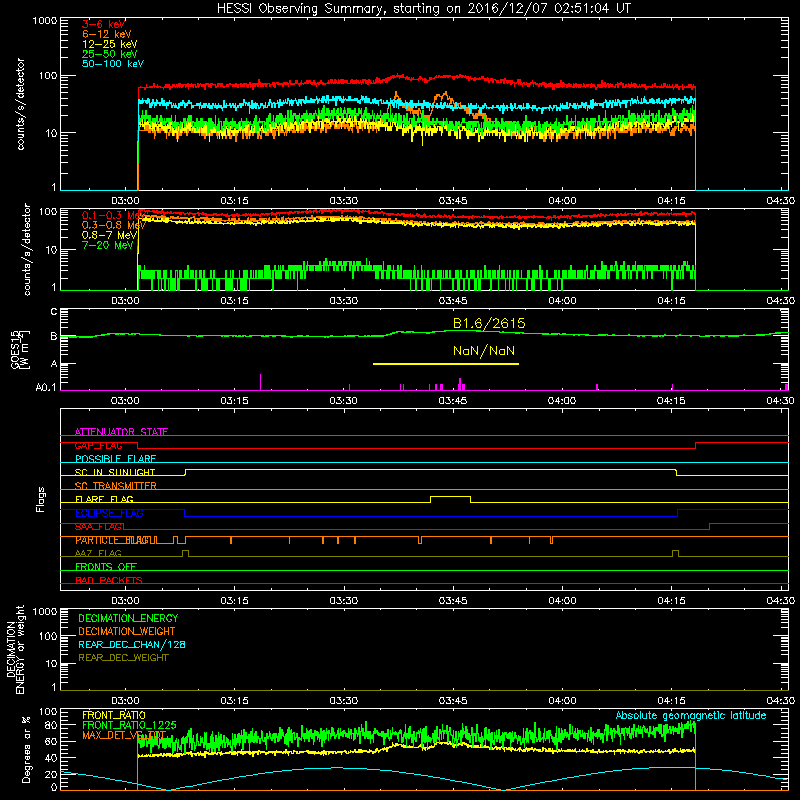The width and height of the screenshot is (800, 800).
Task: Select the green 7-20 MeV legend entry
Action: click(108, 245)
